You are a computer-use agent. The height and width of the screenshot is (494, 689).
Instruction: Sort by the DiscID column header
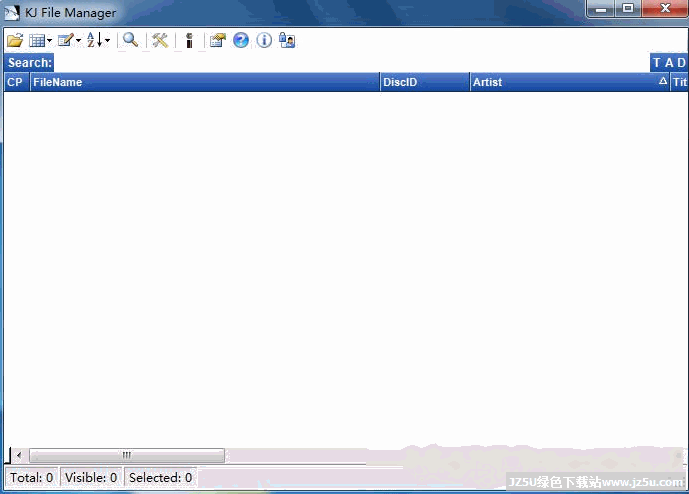[x=425, y=82]
